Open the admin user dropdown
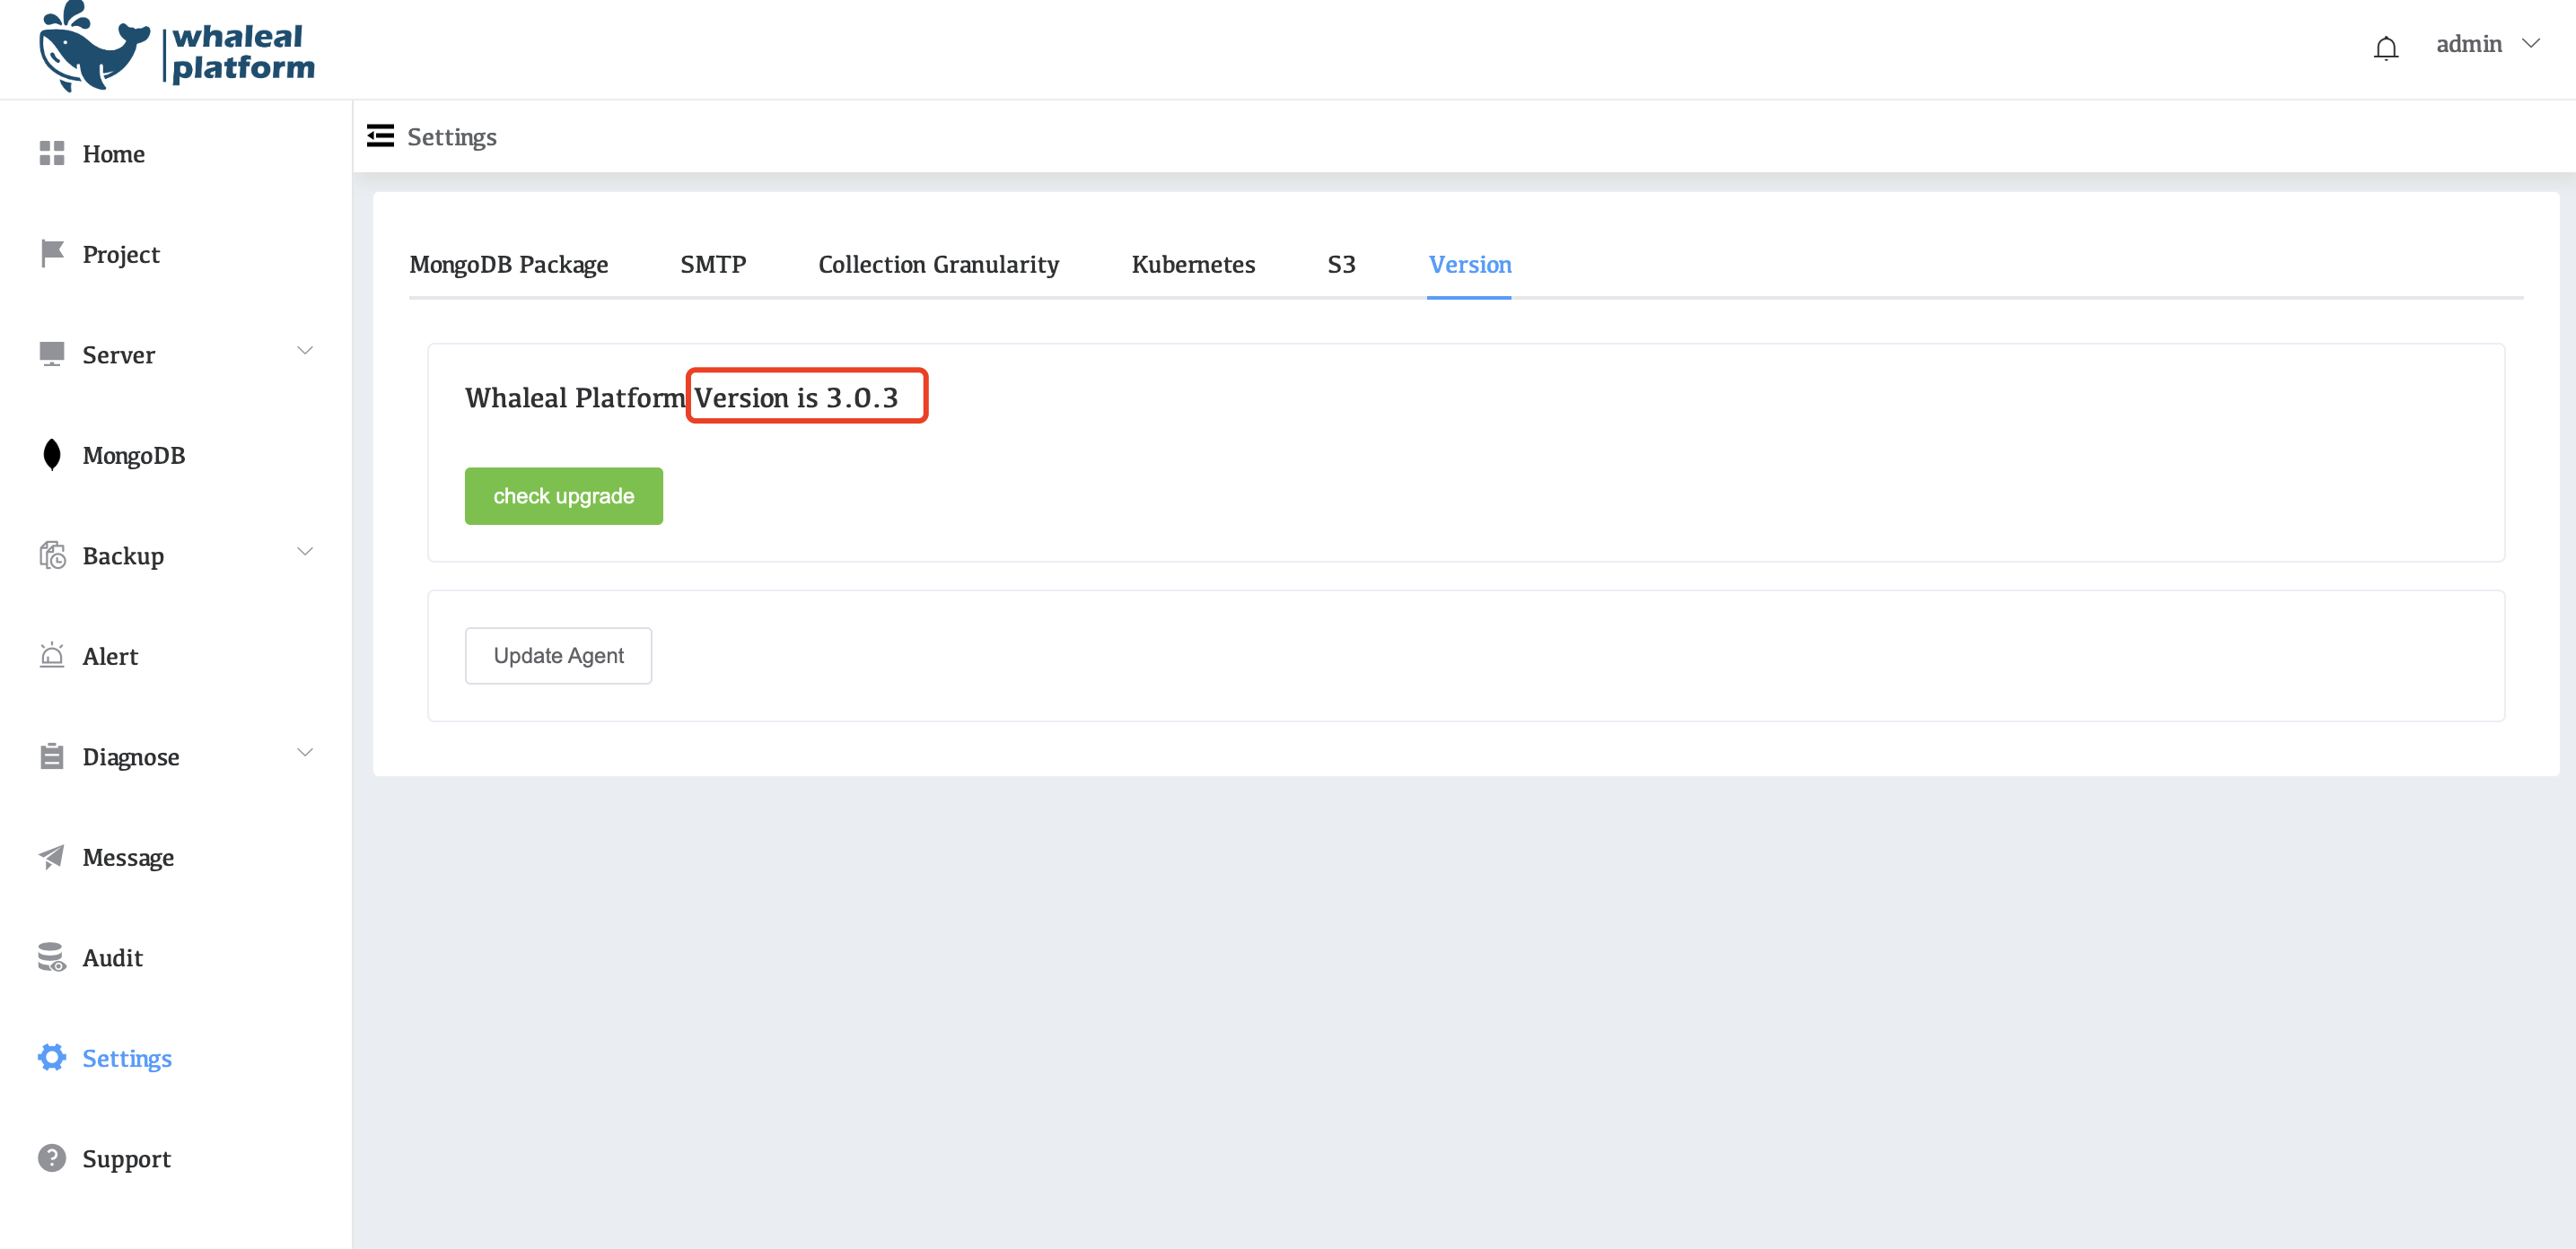2576x1249 pixels. tap(2486, 44)
